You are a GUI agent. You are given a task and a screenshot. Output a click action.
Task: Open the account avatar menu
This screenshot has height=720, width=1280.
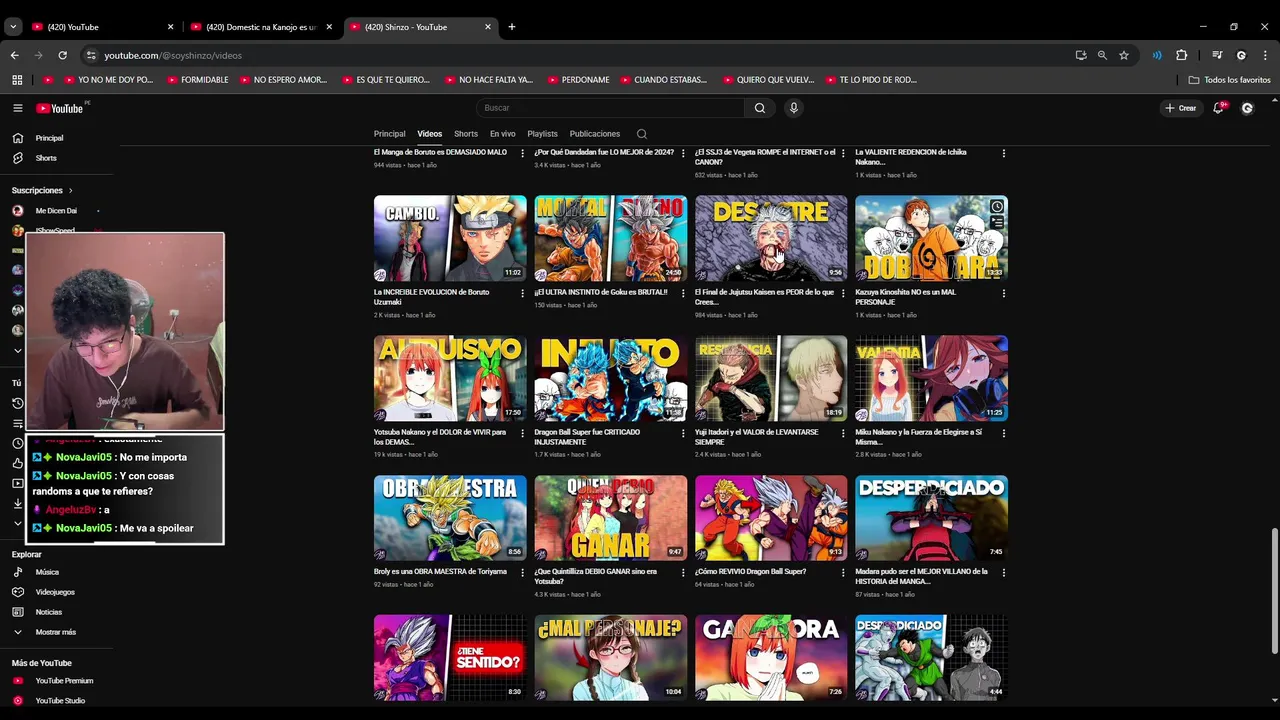[x=1247, y=108]
